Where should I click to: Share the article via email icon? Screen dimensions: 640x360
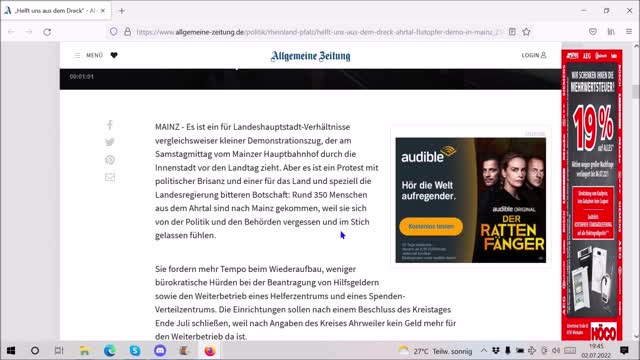pos(110,177)
